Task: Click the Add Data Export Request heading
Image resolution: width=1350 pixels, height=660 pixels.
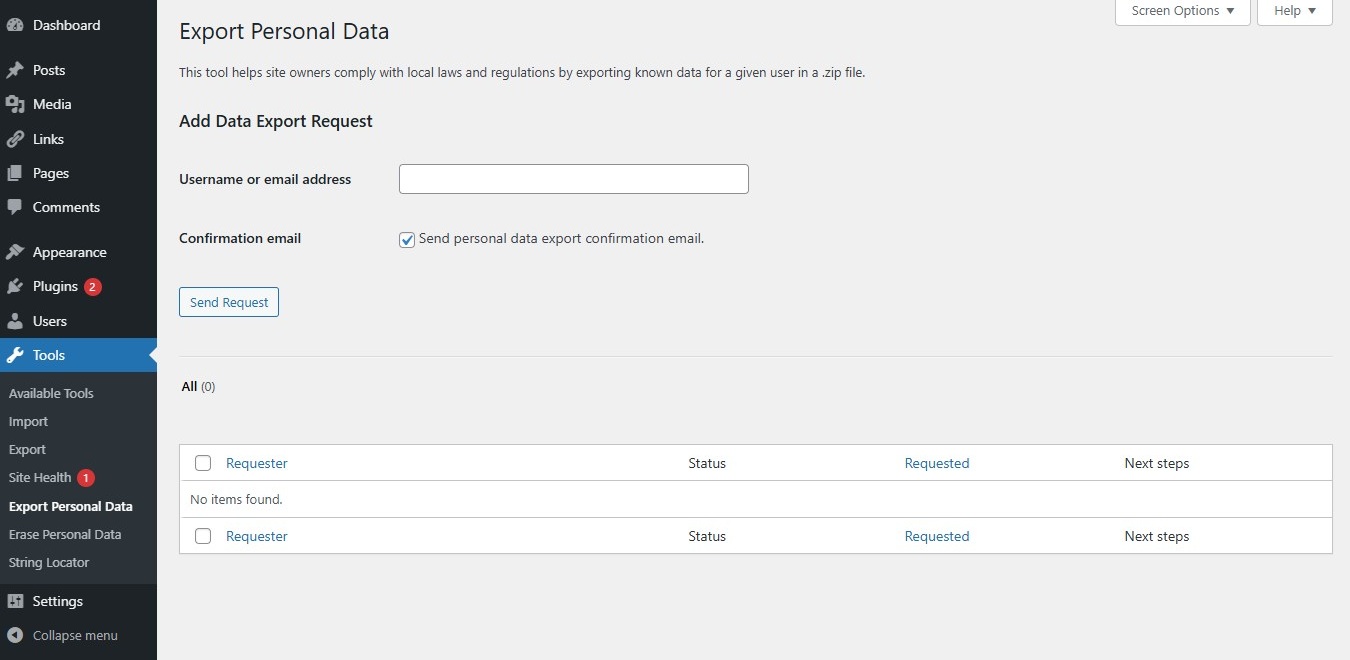Action: (276, 121)
